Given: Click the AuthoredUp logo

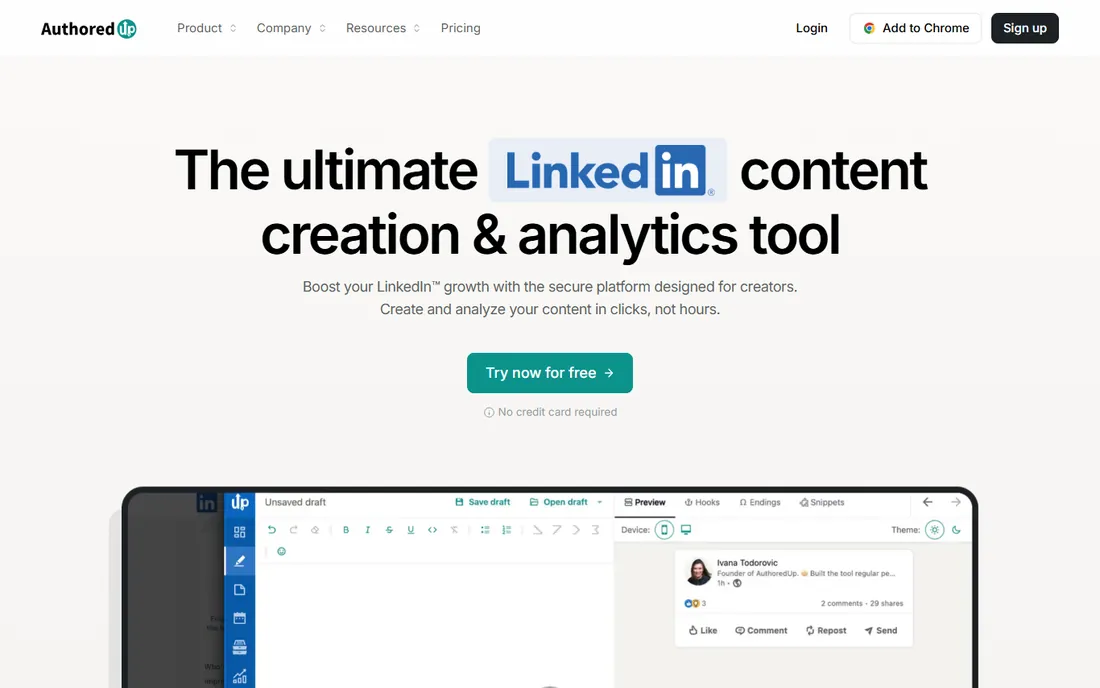Looking at the screenshot, I should 88,29.
